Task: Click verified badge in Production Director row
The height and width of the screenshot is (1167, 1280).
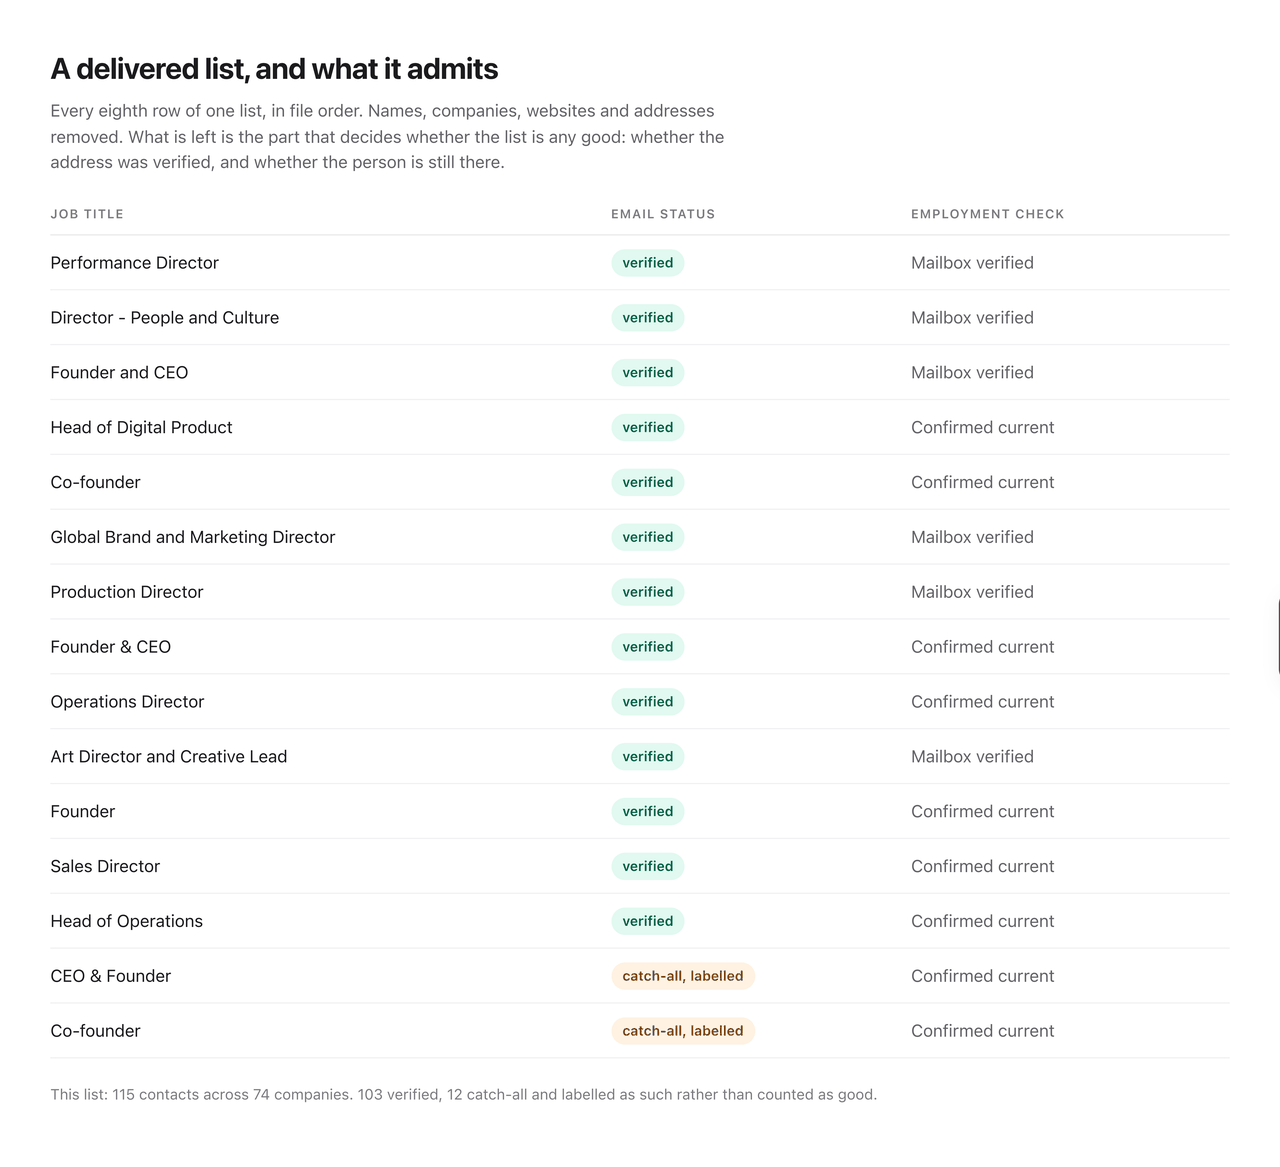Action: (x=648, y=592)
